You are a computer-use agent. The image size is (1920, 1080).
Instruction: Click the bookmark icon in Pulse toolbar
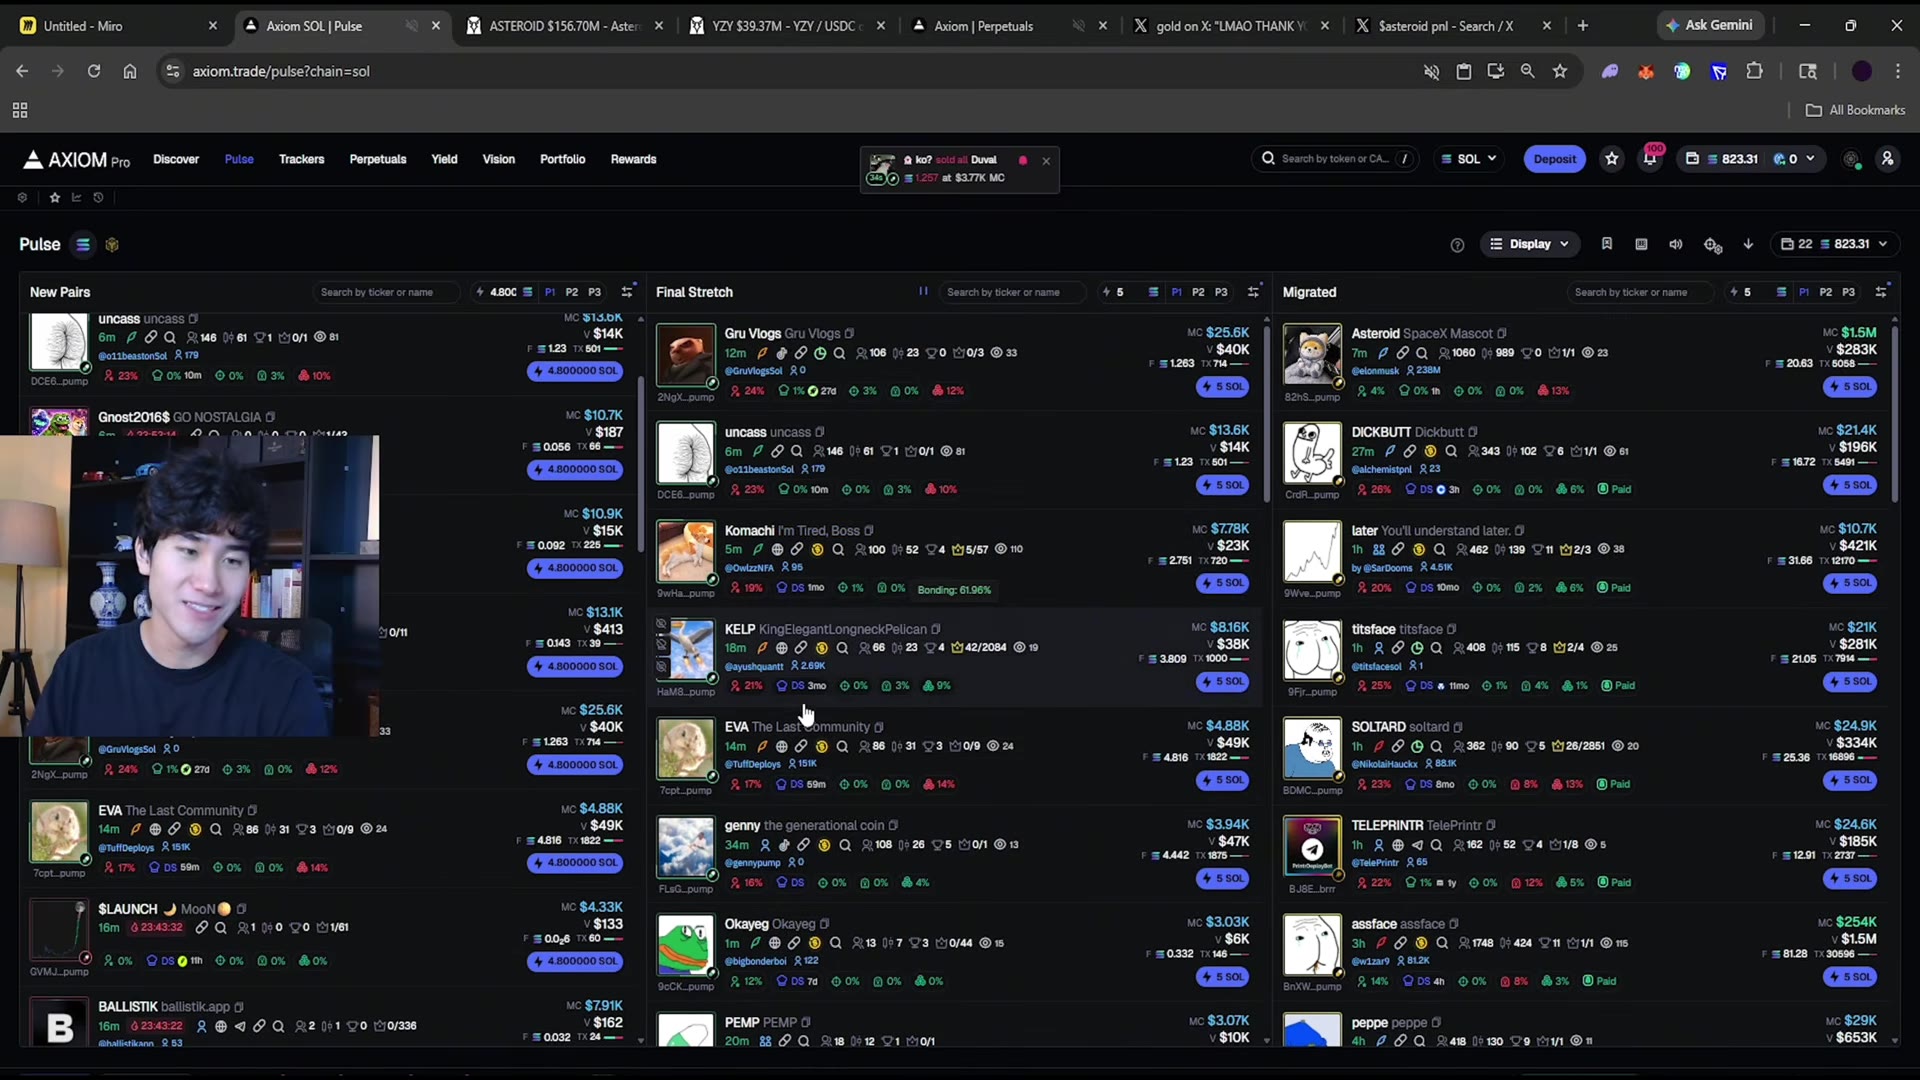coord(1607,244)
